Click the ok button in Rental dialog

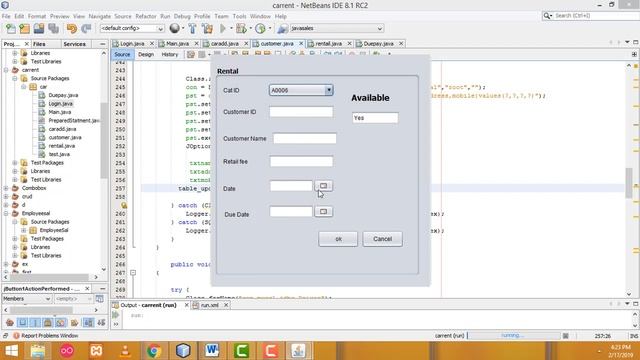338,239
